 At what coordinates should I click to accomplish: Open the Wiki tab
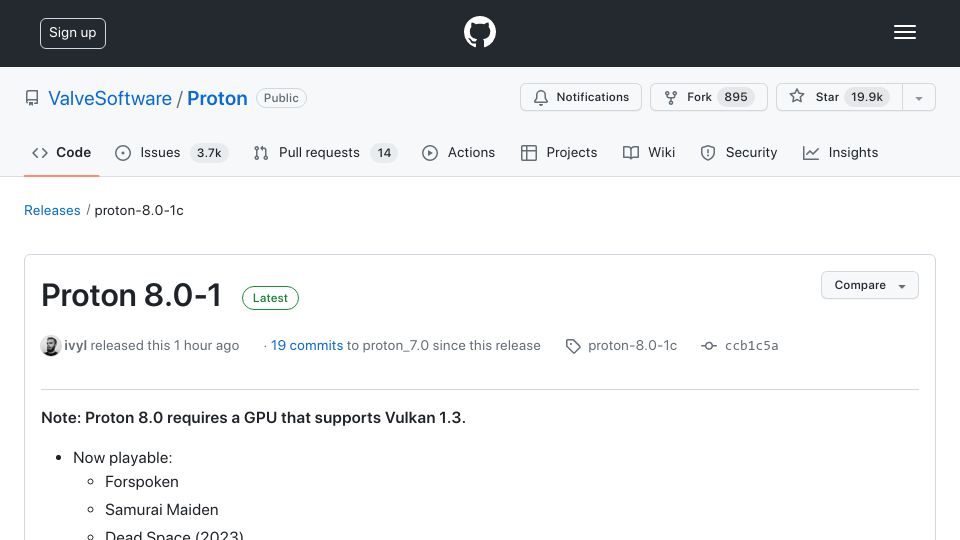click(x=648, y=152)
